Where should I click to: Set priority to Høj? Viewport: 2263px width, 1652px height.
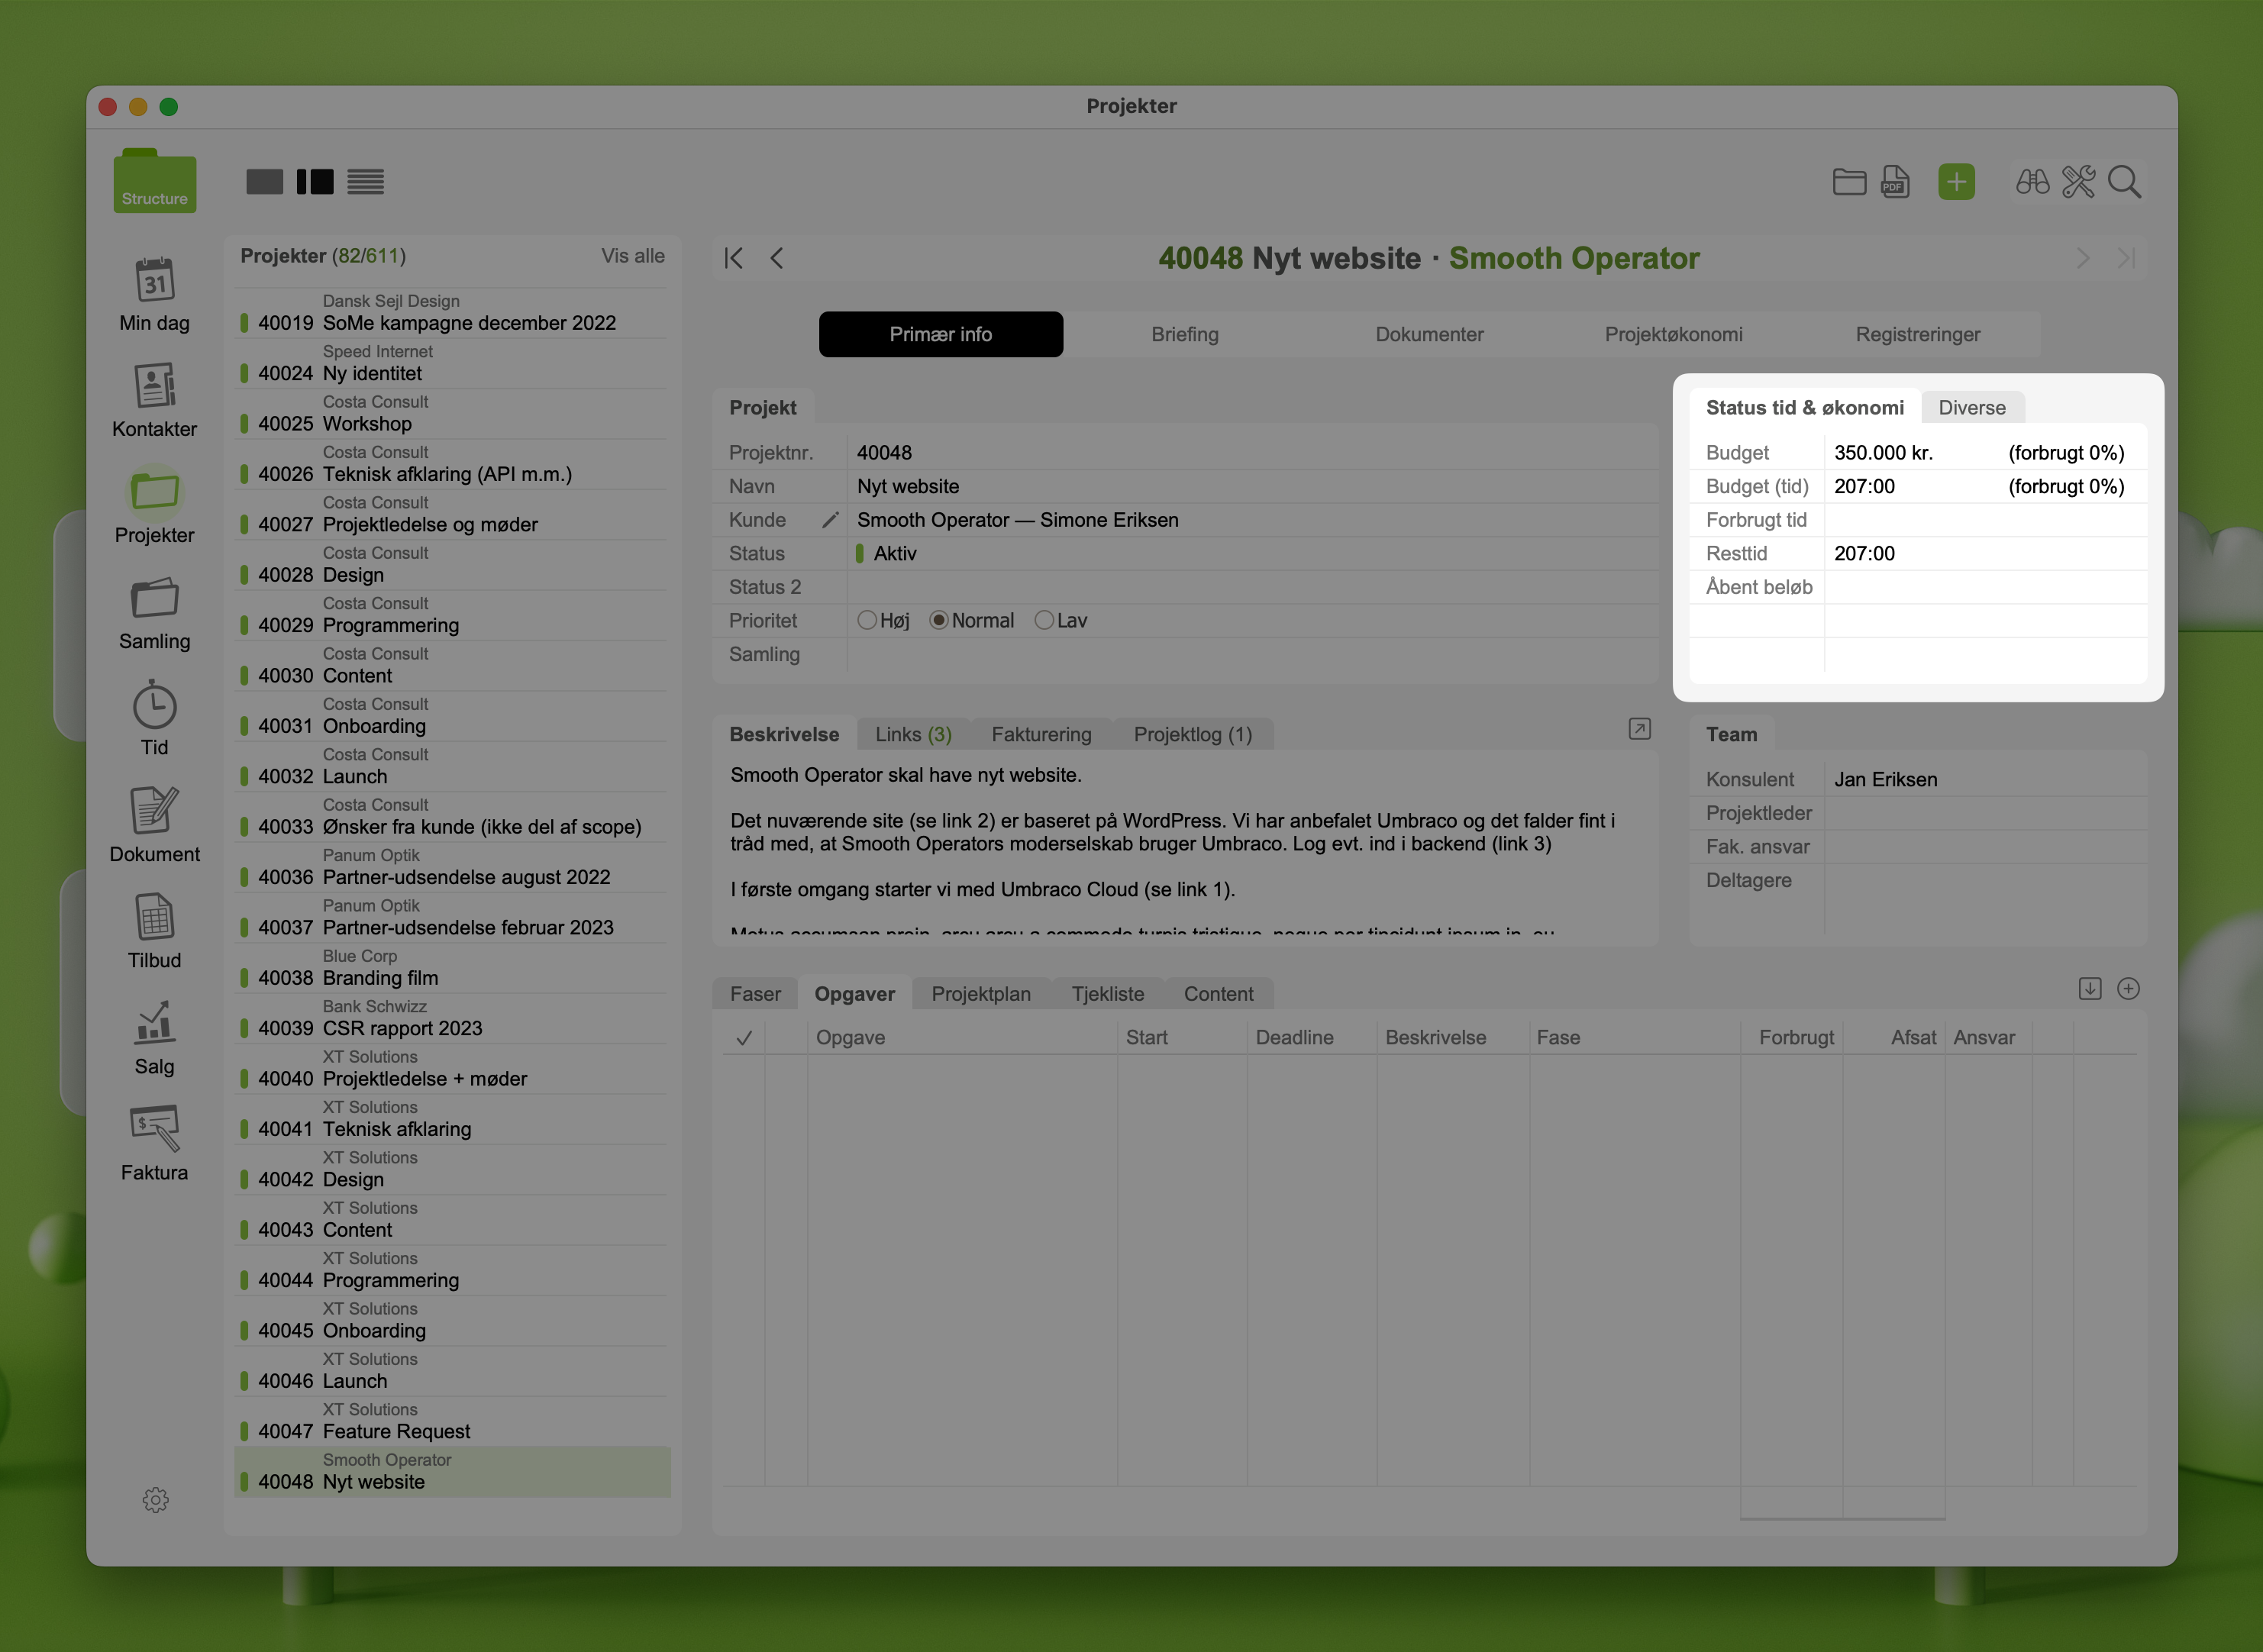click(867, 621)
